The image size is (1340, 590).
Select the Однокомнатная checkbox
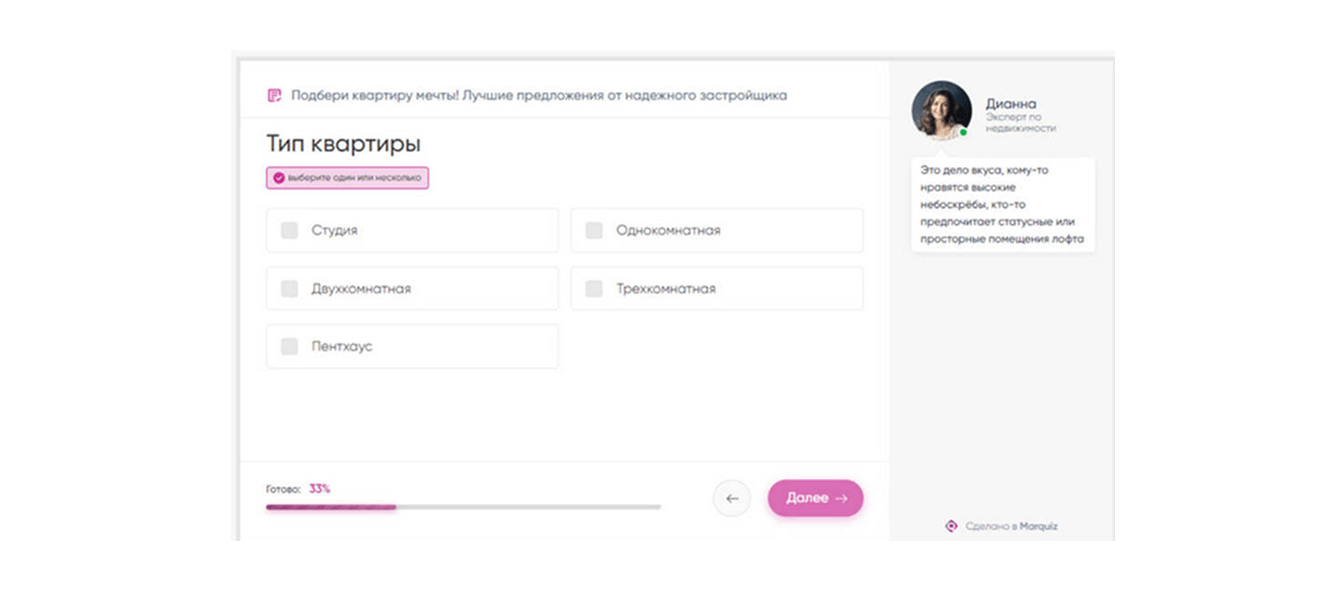pos(594,230)
